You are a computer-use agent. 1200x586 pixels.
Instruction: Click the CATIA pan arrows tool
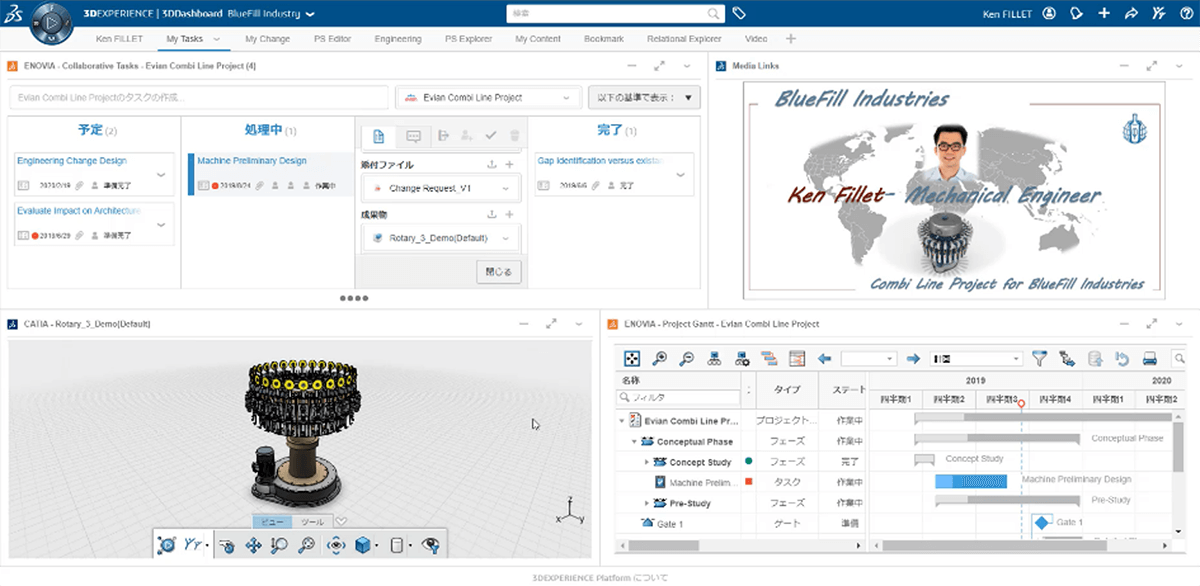click(x=253, y=545)
